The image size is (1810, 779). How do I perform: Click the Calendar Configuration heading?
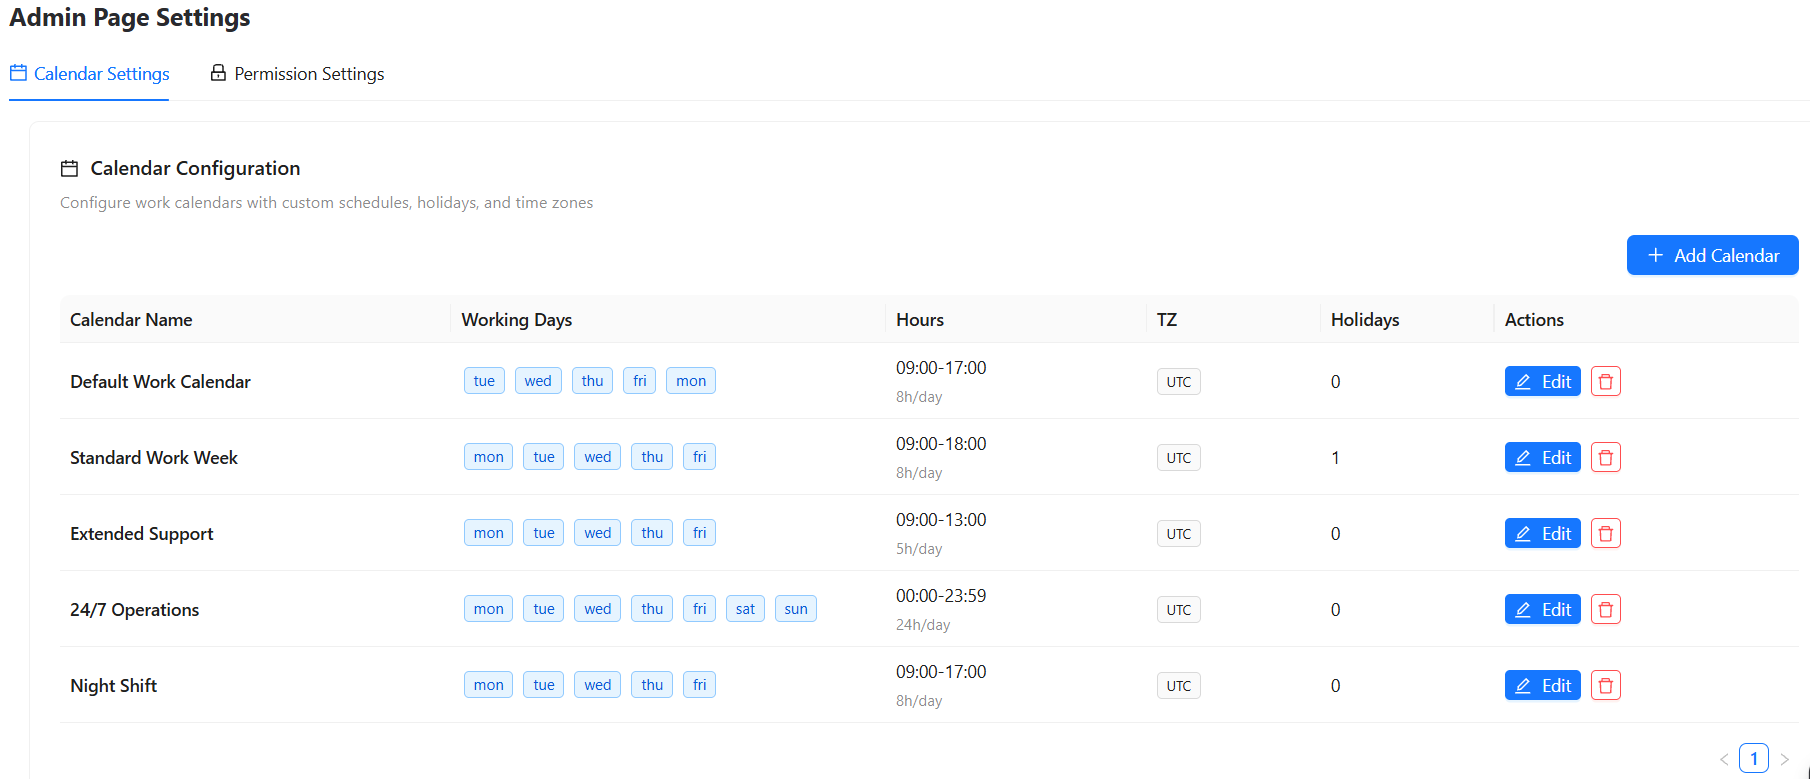(195, 168)
